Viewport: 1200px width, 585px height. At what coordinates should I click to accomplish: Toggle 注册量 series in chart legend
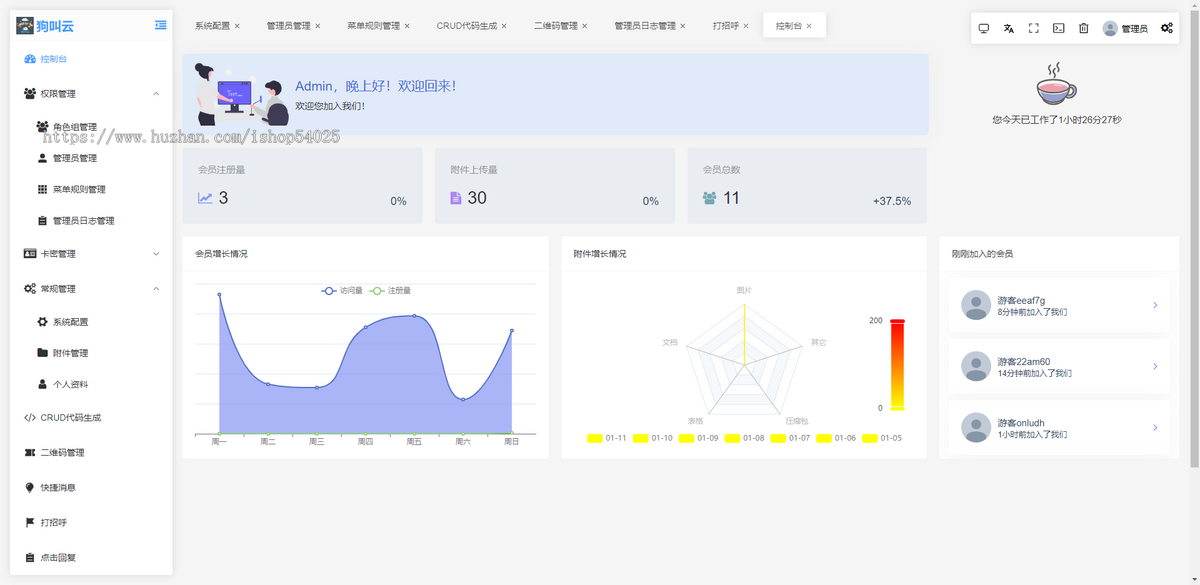(x=390, y=290)
